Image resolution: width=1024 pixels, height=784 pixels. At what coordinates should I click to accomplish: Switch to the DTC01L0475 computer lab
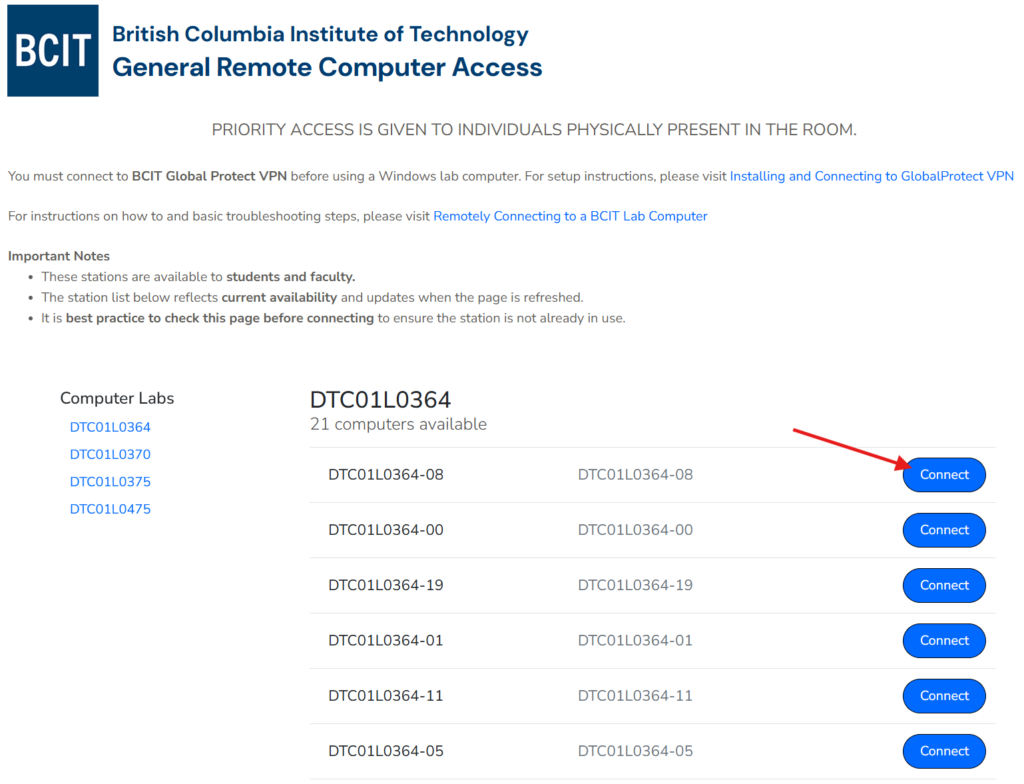110,509
